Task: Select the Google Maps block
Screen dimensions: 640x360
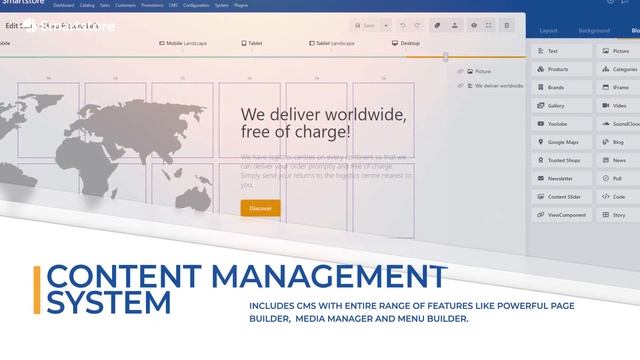Action: [562, 142]
